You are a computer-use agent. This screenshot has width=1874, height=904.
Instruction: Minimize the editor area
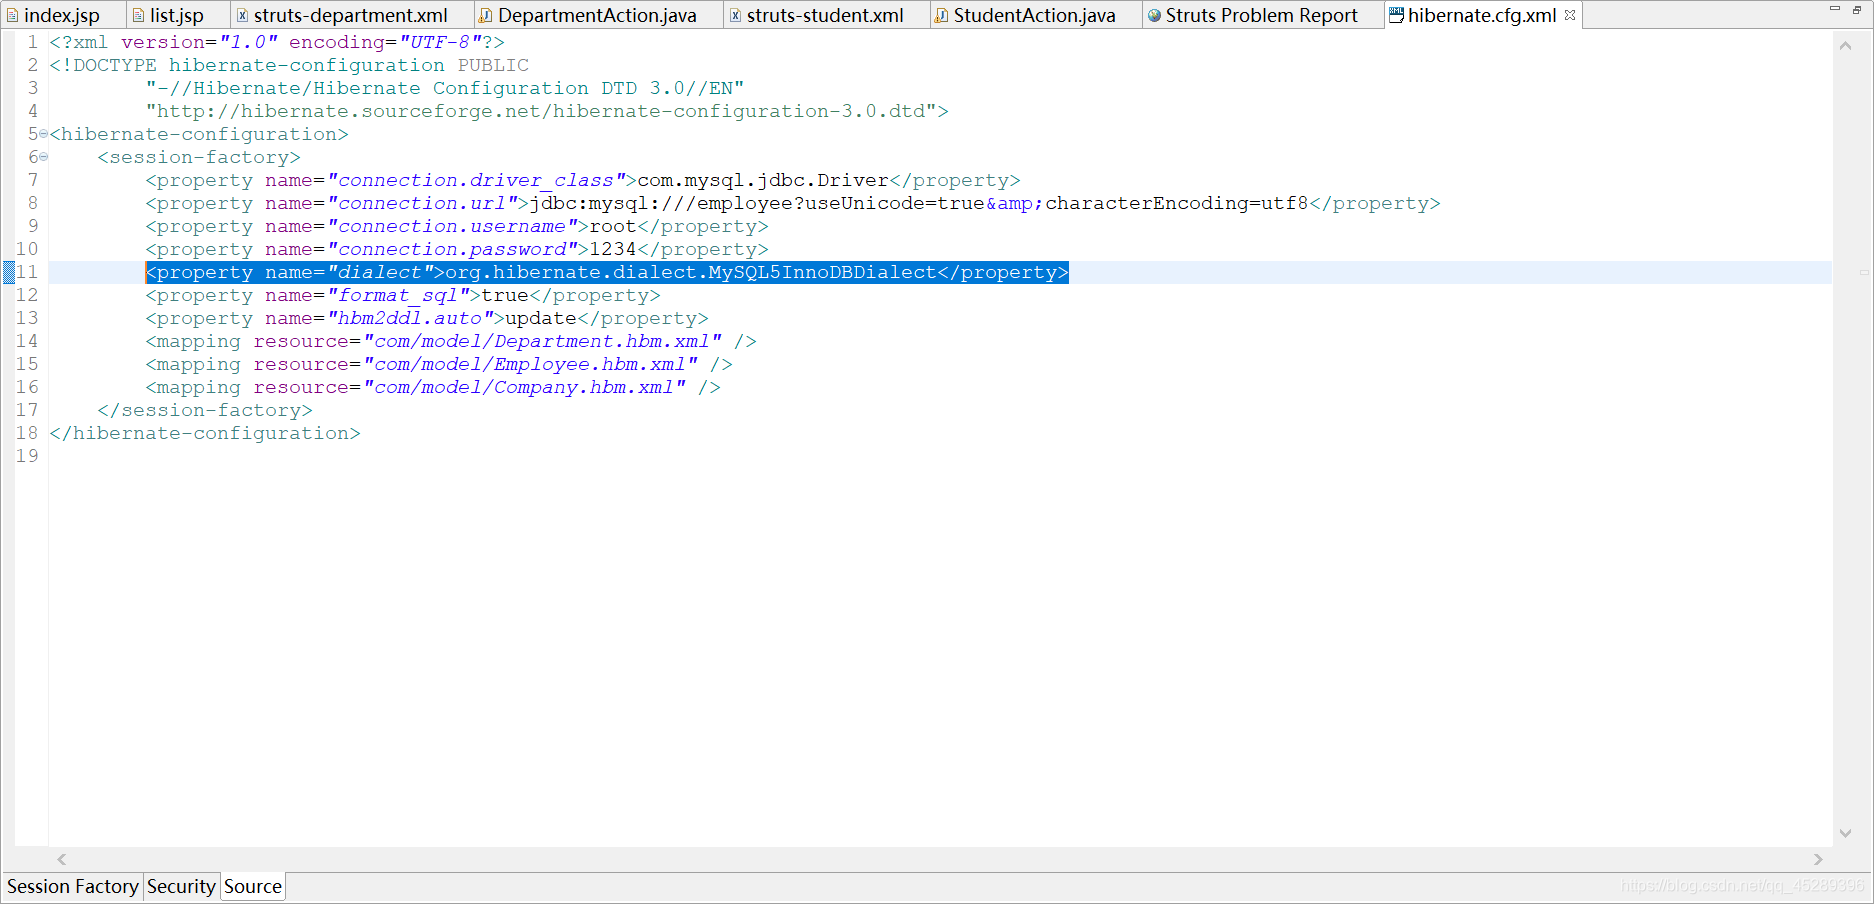[x=1835, y=9]
